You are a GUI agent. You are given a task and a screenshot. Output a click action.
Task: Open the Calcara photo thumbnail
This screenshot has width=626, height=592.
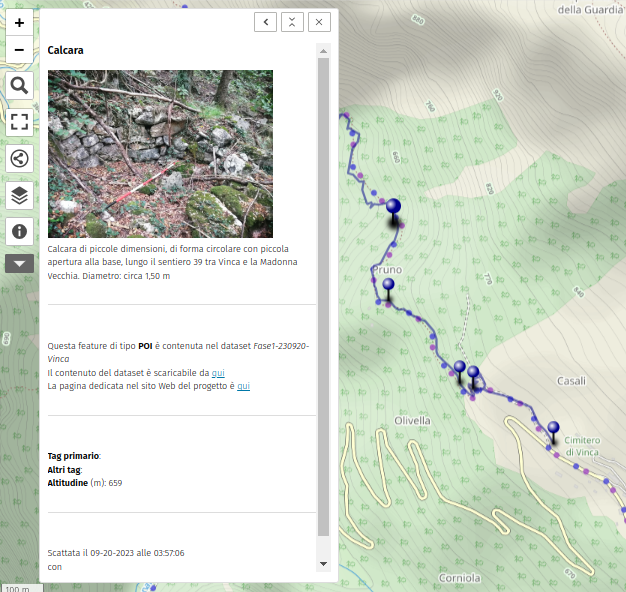click(160, 154)
